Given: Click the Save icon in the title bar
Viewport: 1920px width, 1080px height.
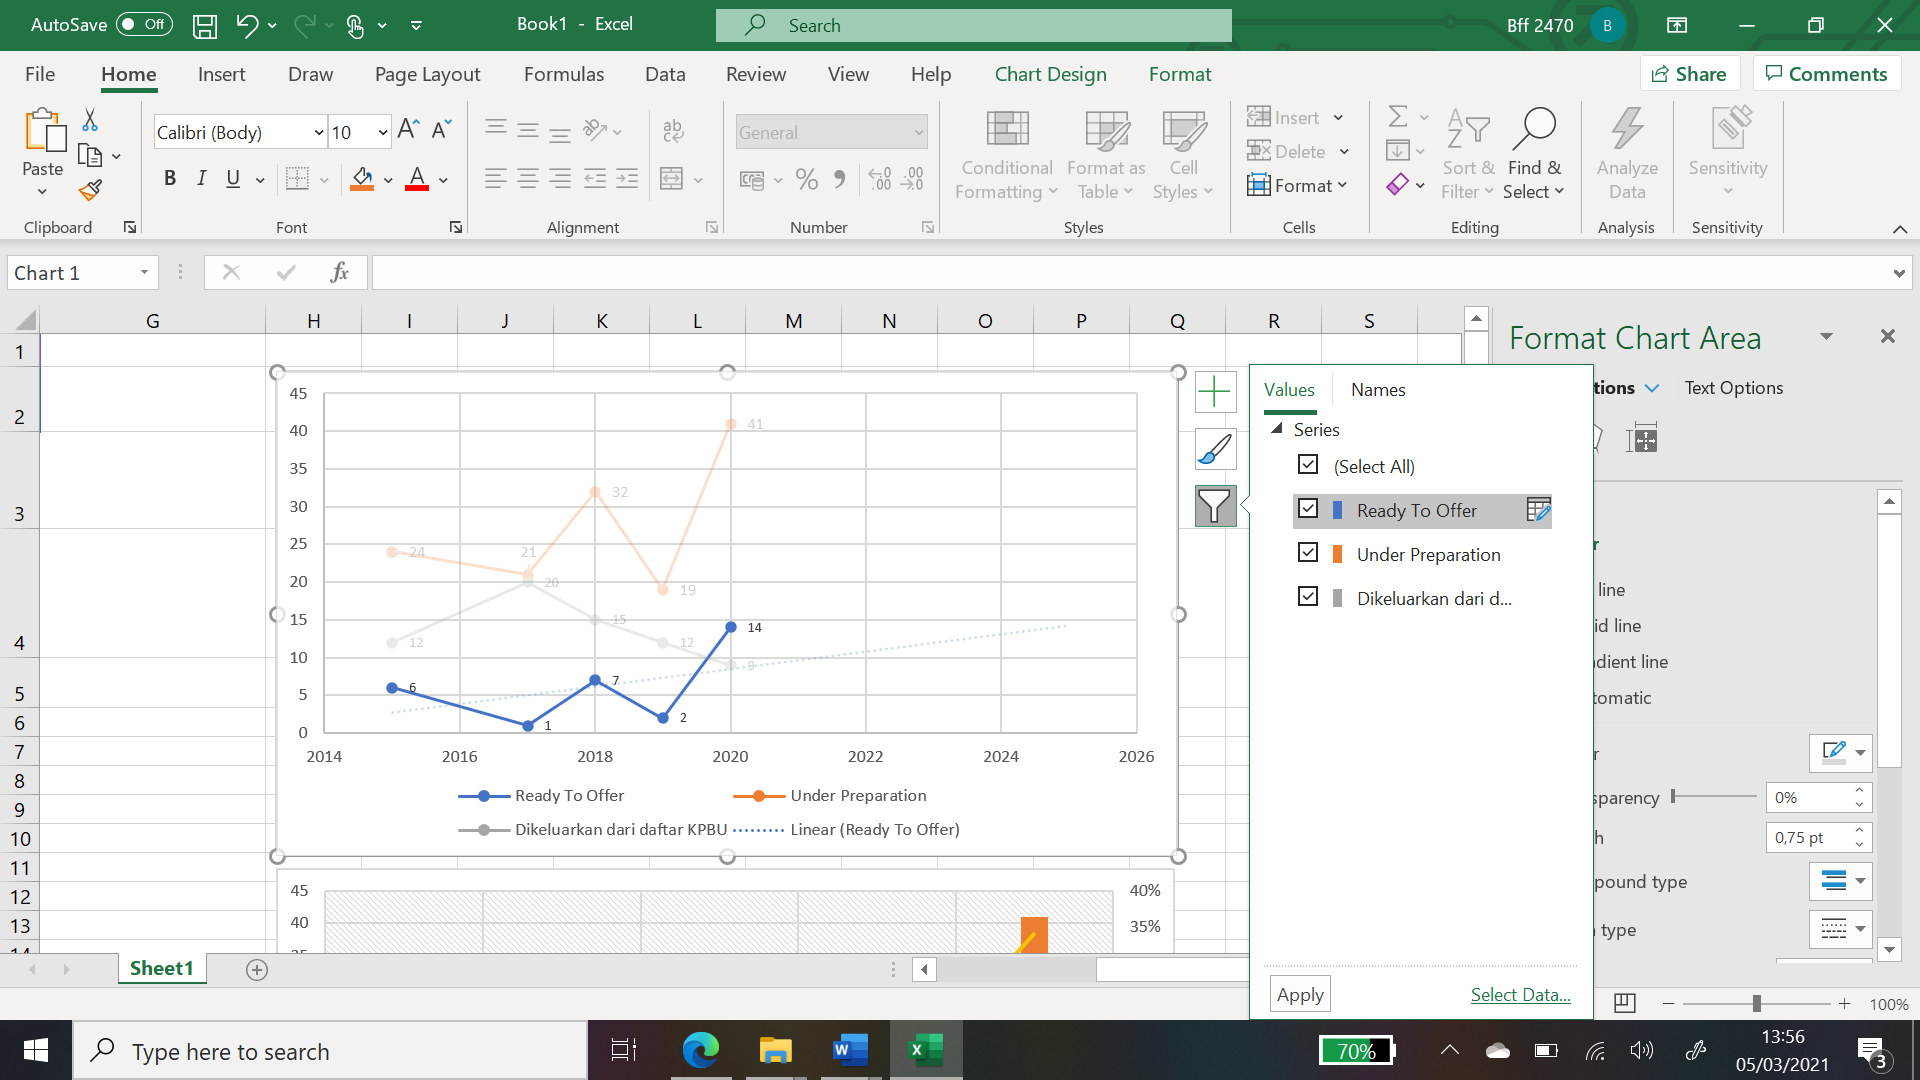Looking at the screenshot, I should pos(205,25).
